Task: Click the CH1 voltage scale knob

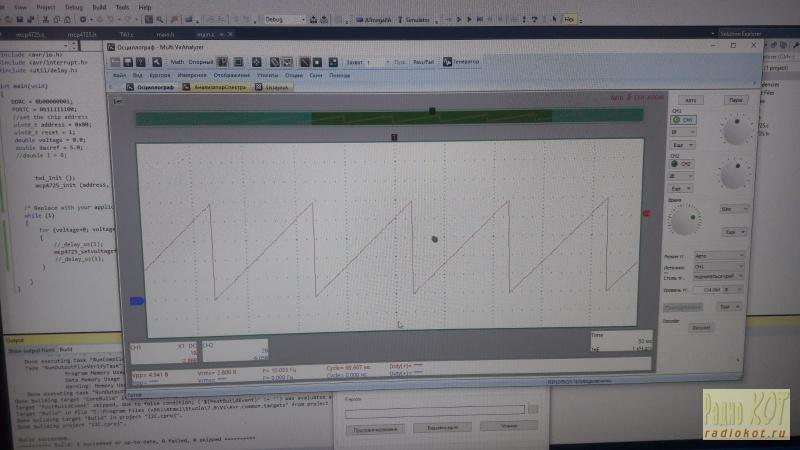Action: 737,129
